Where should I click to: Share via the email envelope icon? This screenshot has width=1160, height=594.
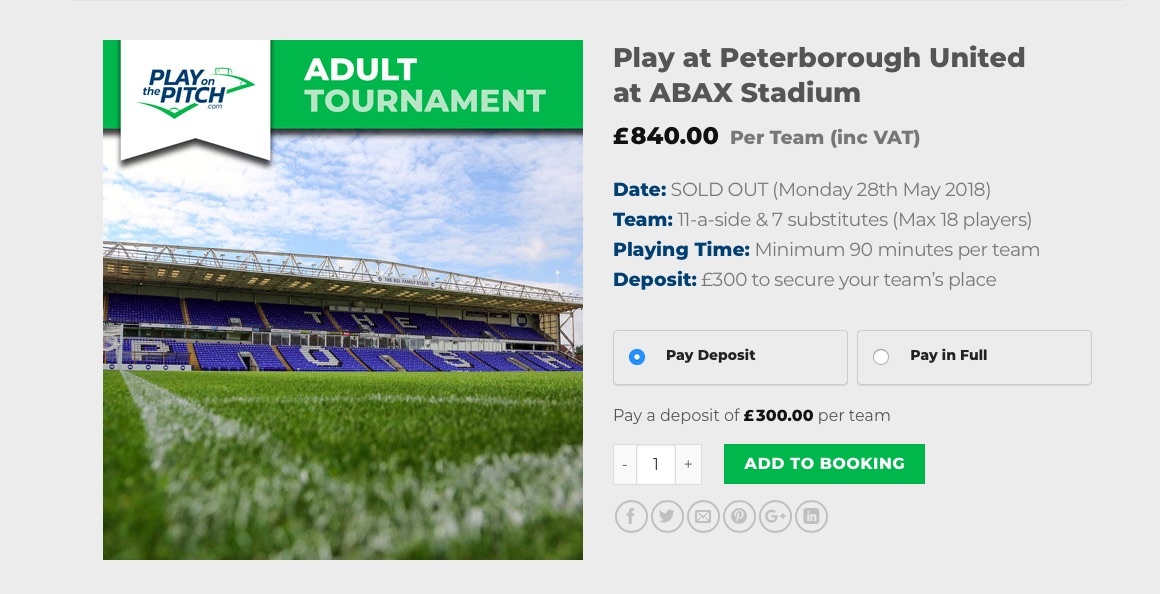[703, 516]
